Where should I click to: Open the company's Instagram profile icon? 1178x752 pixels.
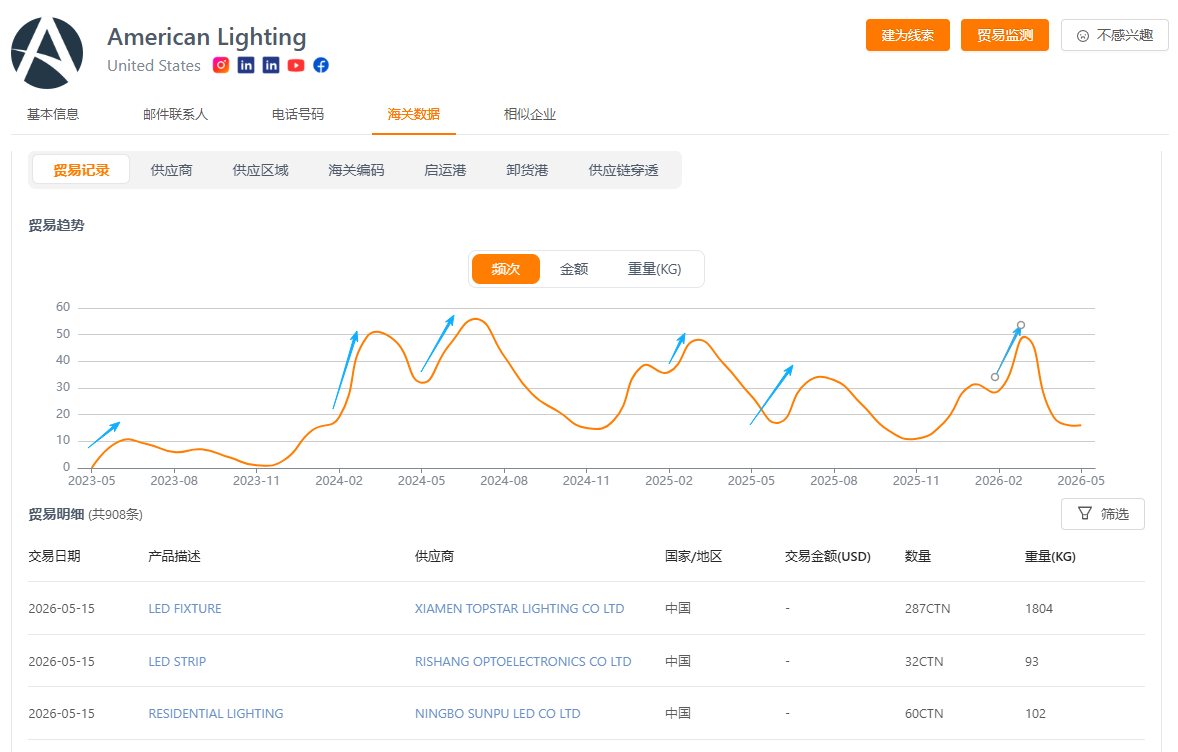(x=221, y=65)
